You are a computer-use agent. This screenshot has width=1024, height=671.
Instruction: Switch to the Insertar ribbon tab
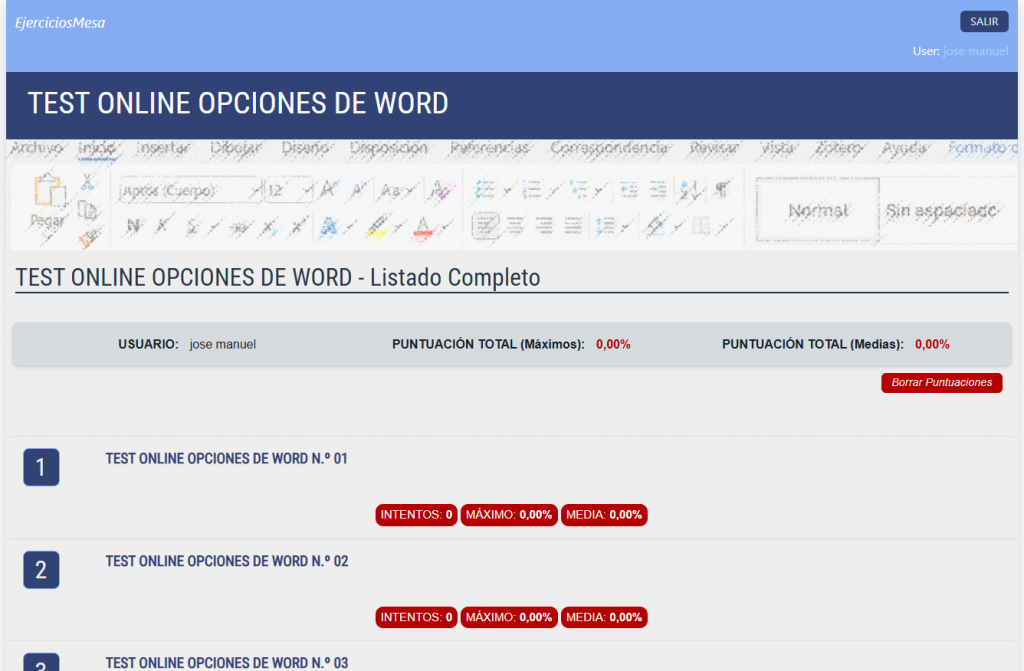[163, 148]
